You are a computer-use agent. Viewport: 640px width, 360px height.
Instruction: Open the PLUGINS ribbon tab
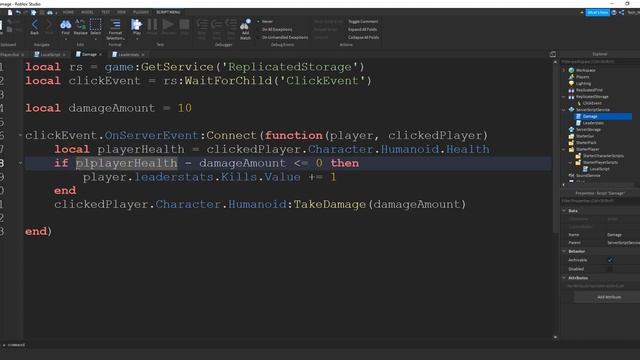pos(141,12)
